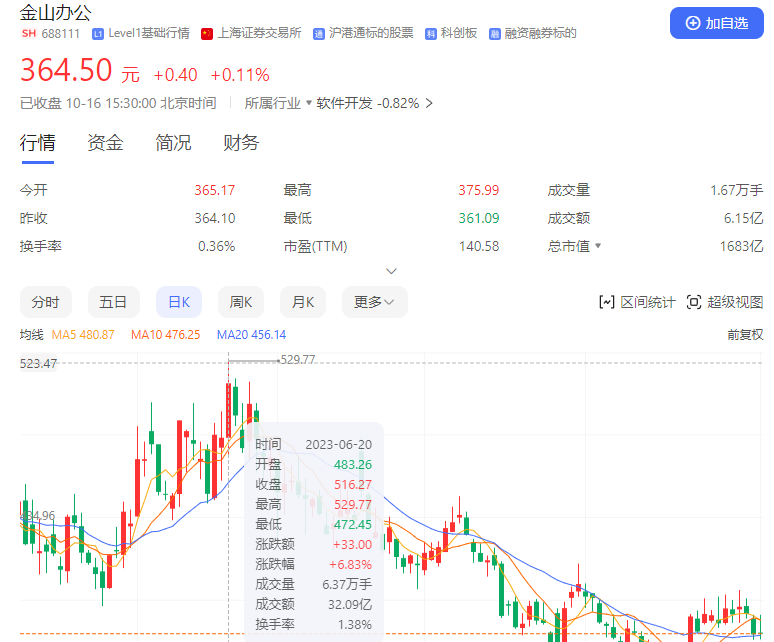Open the 总市值 dropdown arrow

(x=599, y=246)
